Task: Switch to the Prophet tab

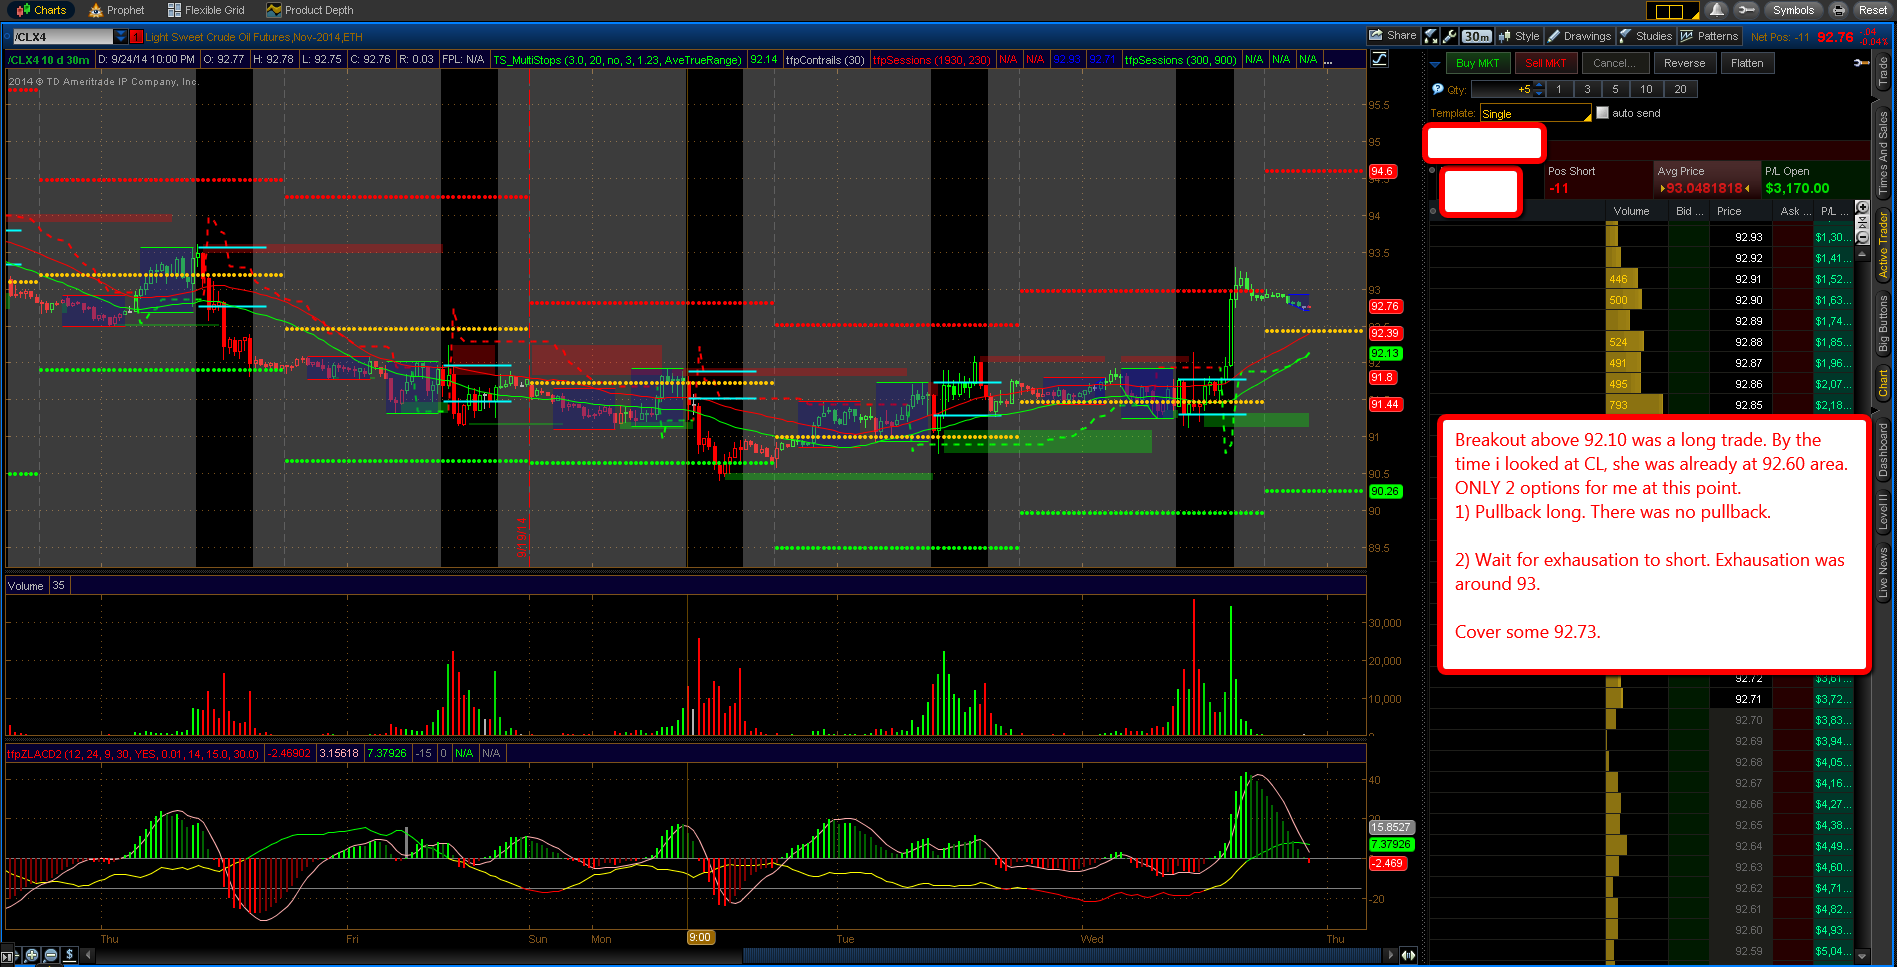Action: pyautogui.click(x=116, y=10)
